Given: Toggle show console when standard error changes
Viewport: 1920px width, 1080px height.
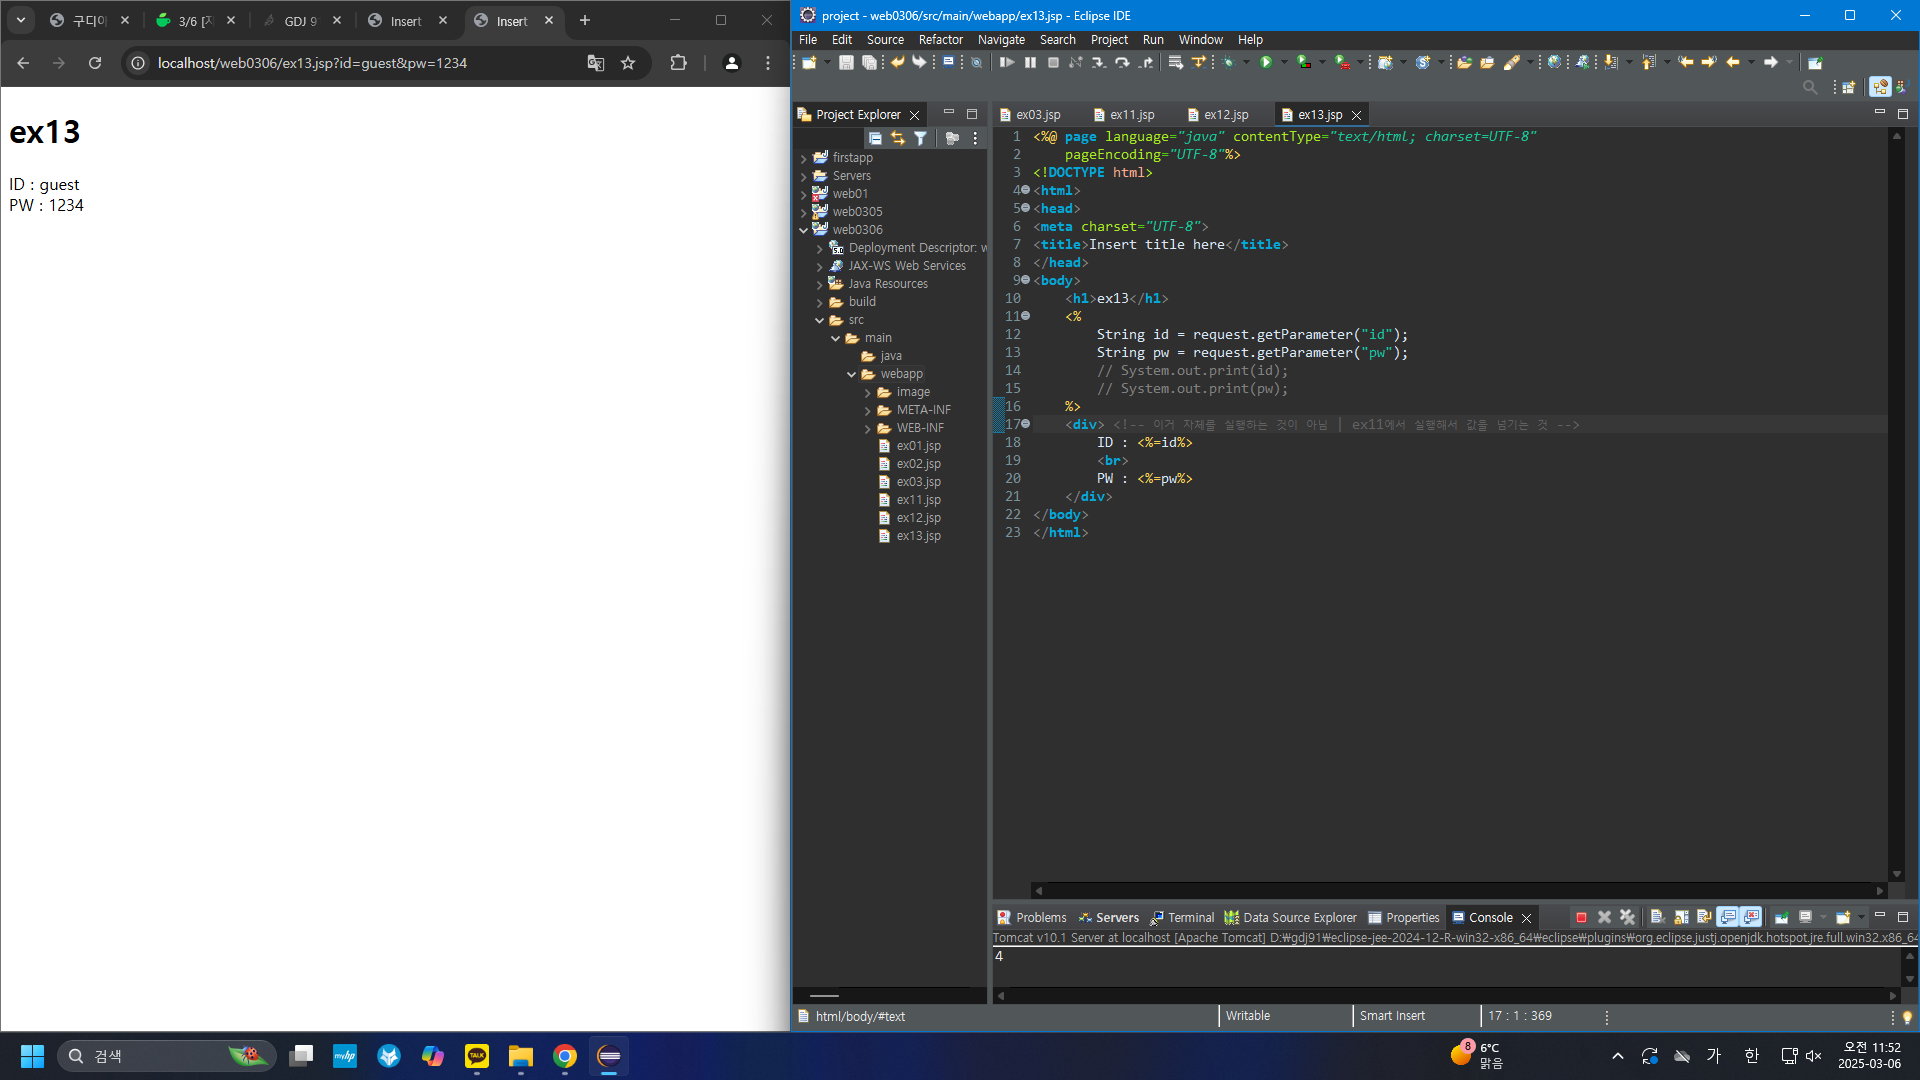Looking at the screenshot, I should point(1751,917).
